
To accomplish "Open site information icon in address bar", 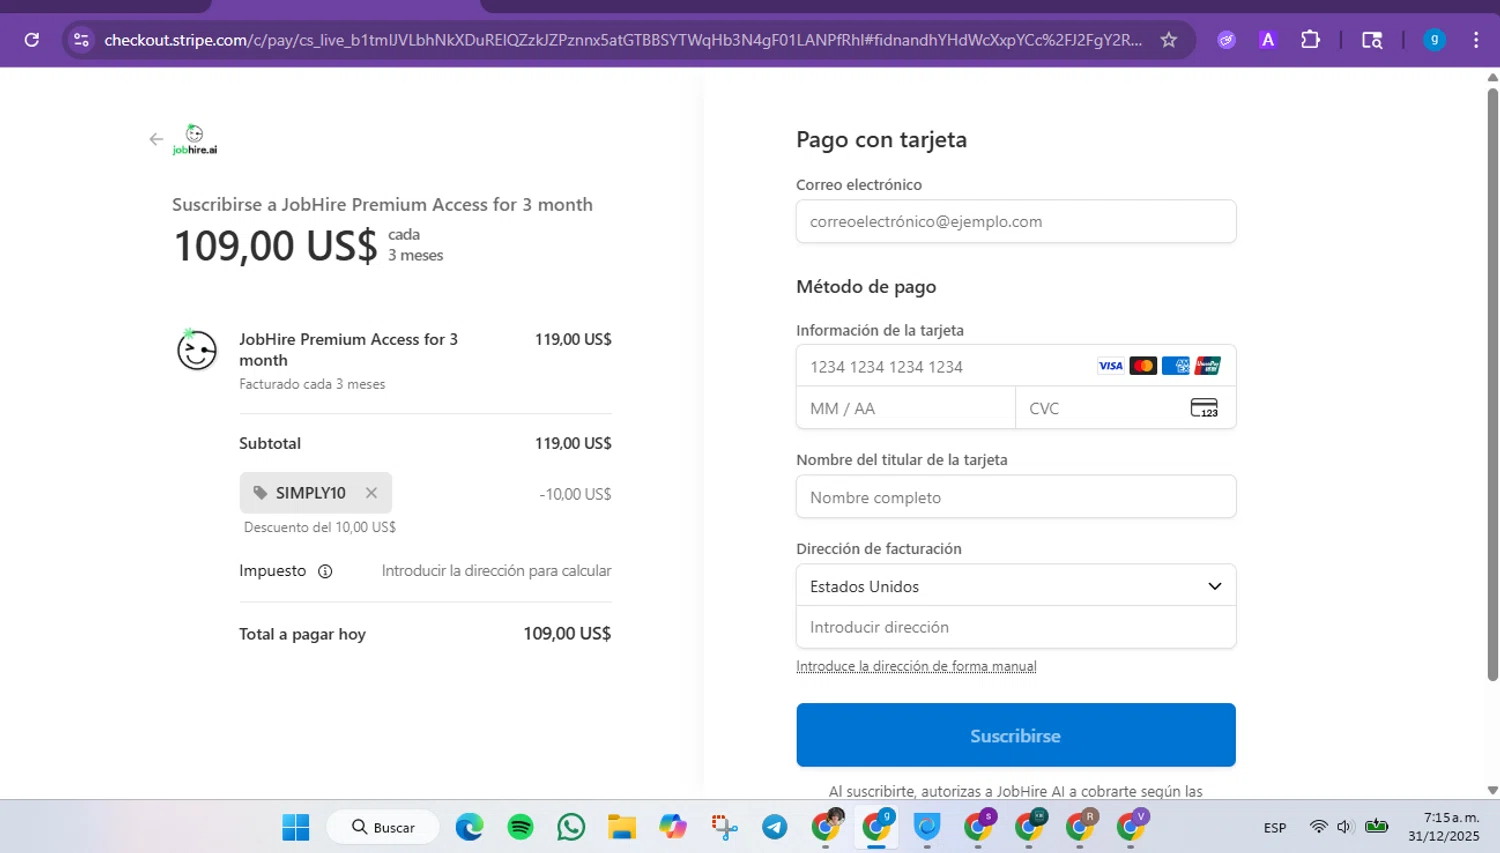I will coord(82,40).
